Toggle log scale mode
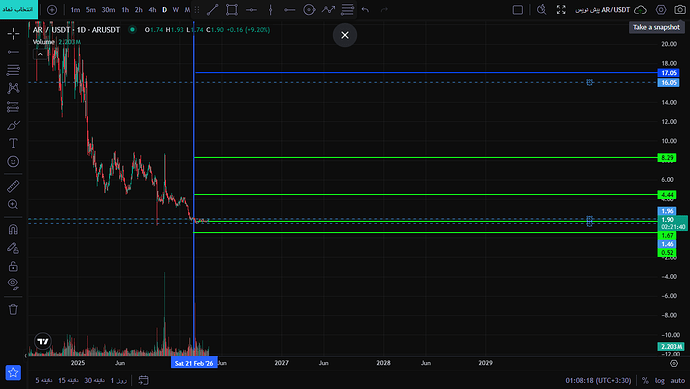The image size is (690, 389). click(x=660, y=381)
